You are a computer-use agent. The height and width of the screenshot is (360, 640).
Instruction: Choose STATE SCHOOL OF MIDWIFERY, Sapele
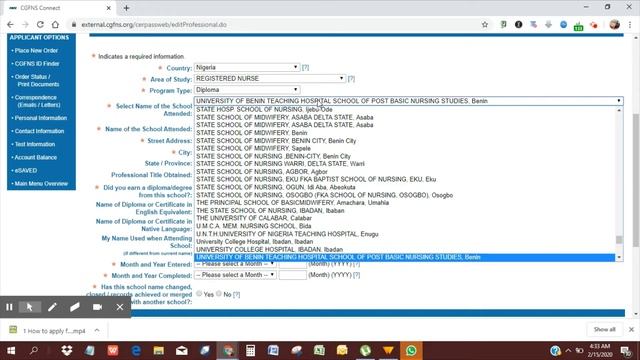[404, 148]
